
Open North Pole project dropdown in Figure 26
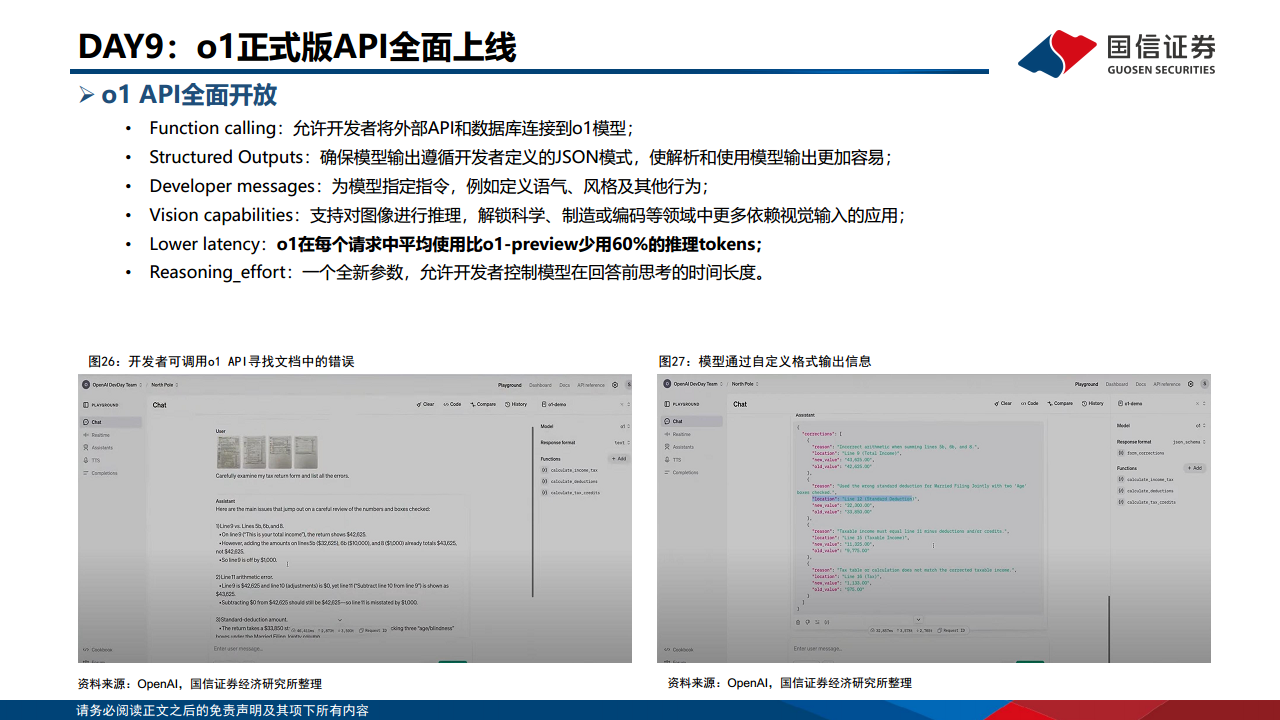[164, 385]
